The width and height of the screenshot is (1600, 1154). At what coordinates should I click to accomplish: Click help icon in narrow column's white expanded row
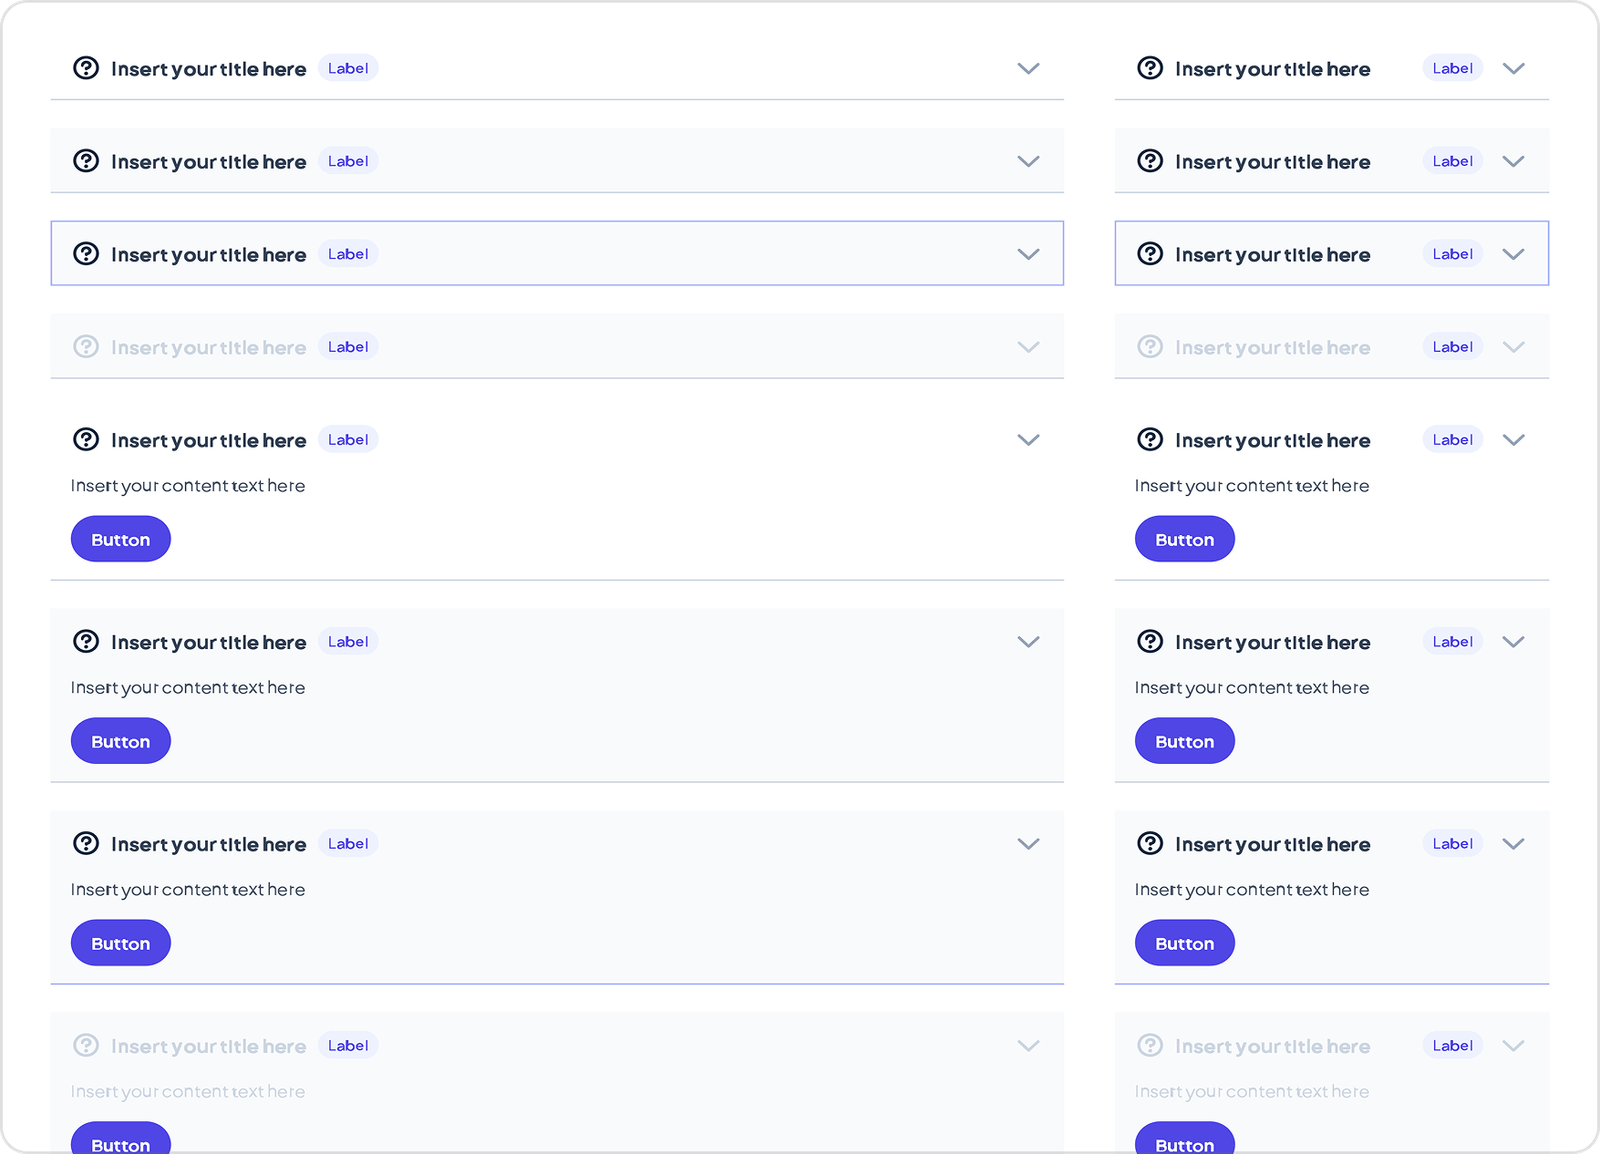pos(1150,440)
